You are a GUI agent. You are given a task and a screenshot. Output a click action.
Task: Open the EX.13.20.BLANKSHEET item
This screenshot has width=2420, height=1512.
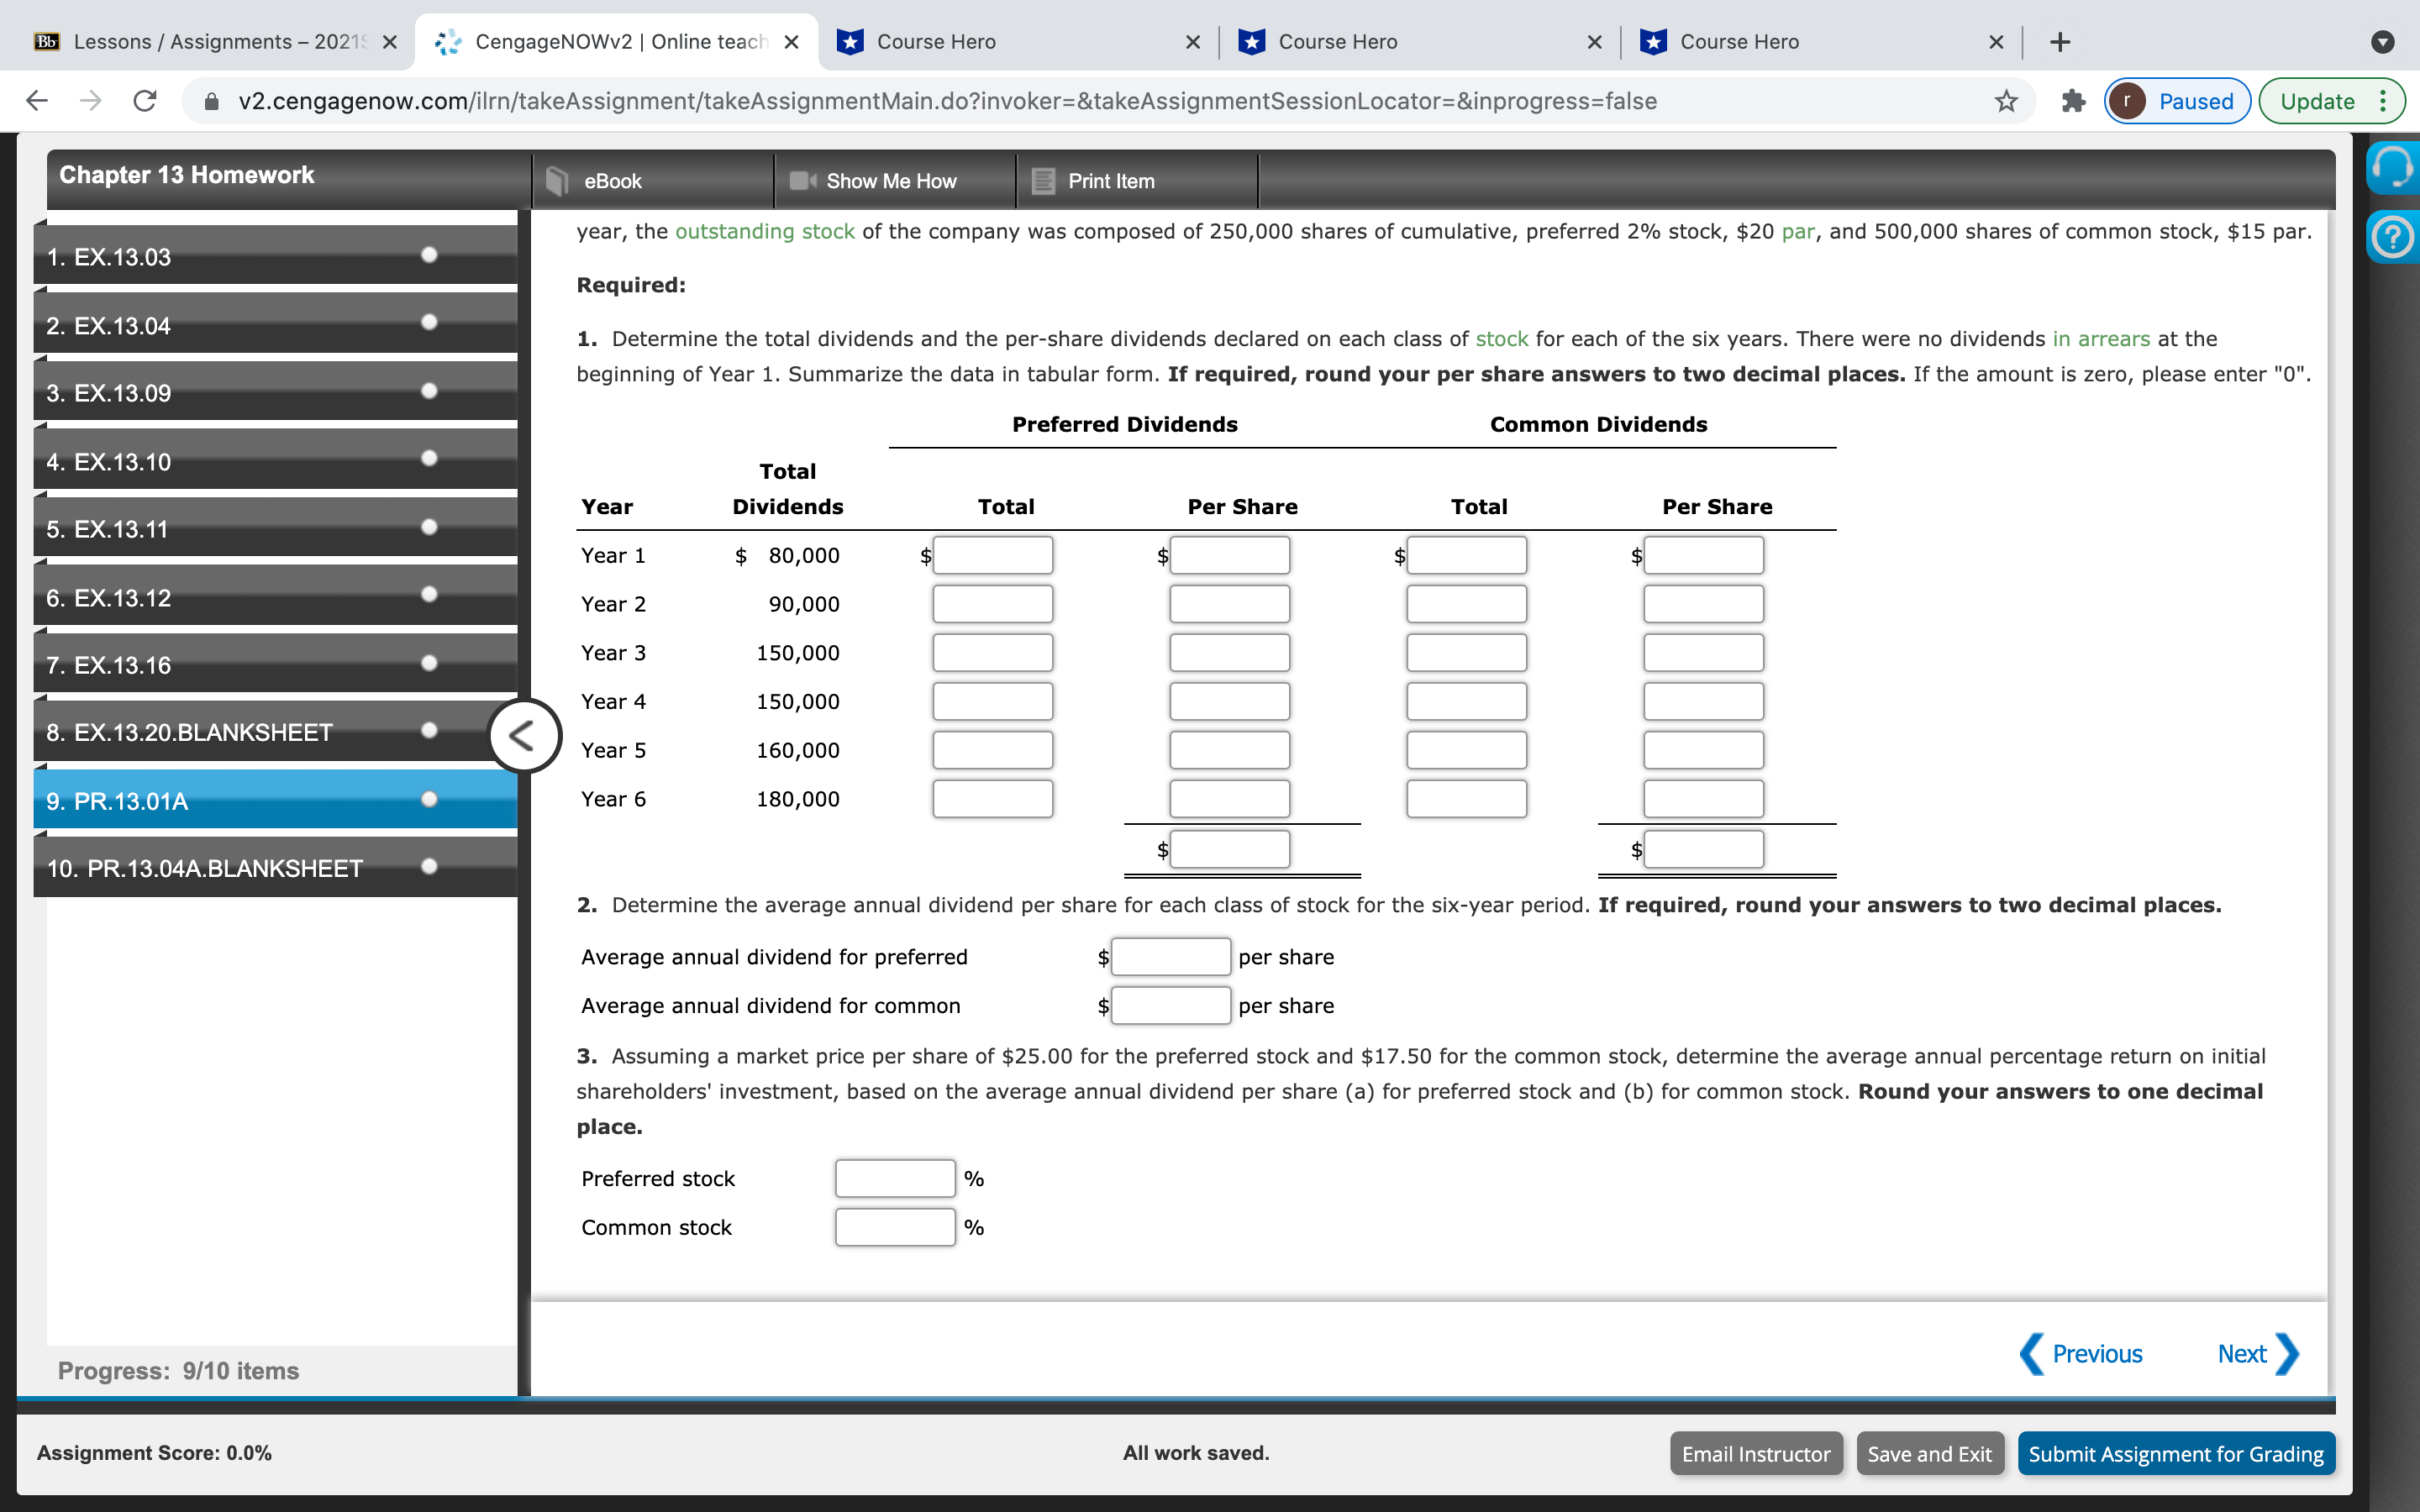[190, 733]
